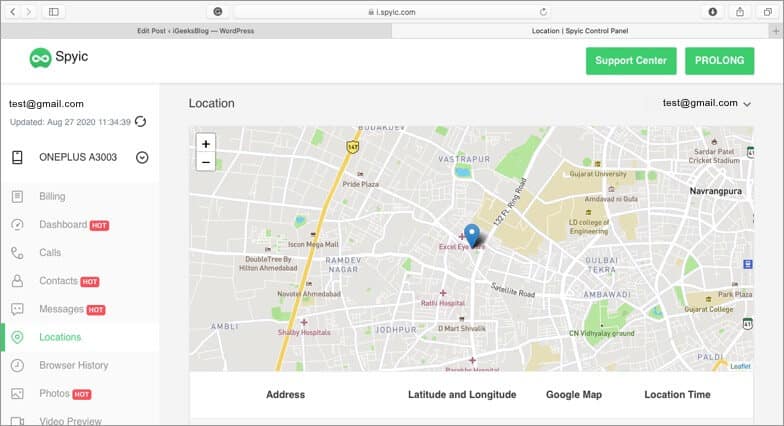Go forward with the browser forward arrow
The image size is (784, 426).
29,12
